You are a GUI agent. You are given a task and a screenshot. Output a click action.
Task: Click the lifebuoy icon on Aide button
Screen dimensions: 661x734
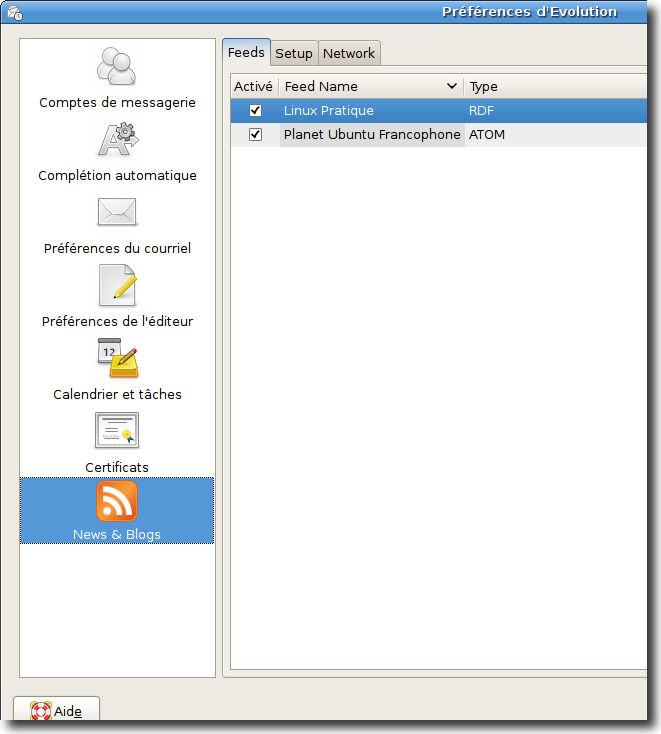(x=40, y=711)
